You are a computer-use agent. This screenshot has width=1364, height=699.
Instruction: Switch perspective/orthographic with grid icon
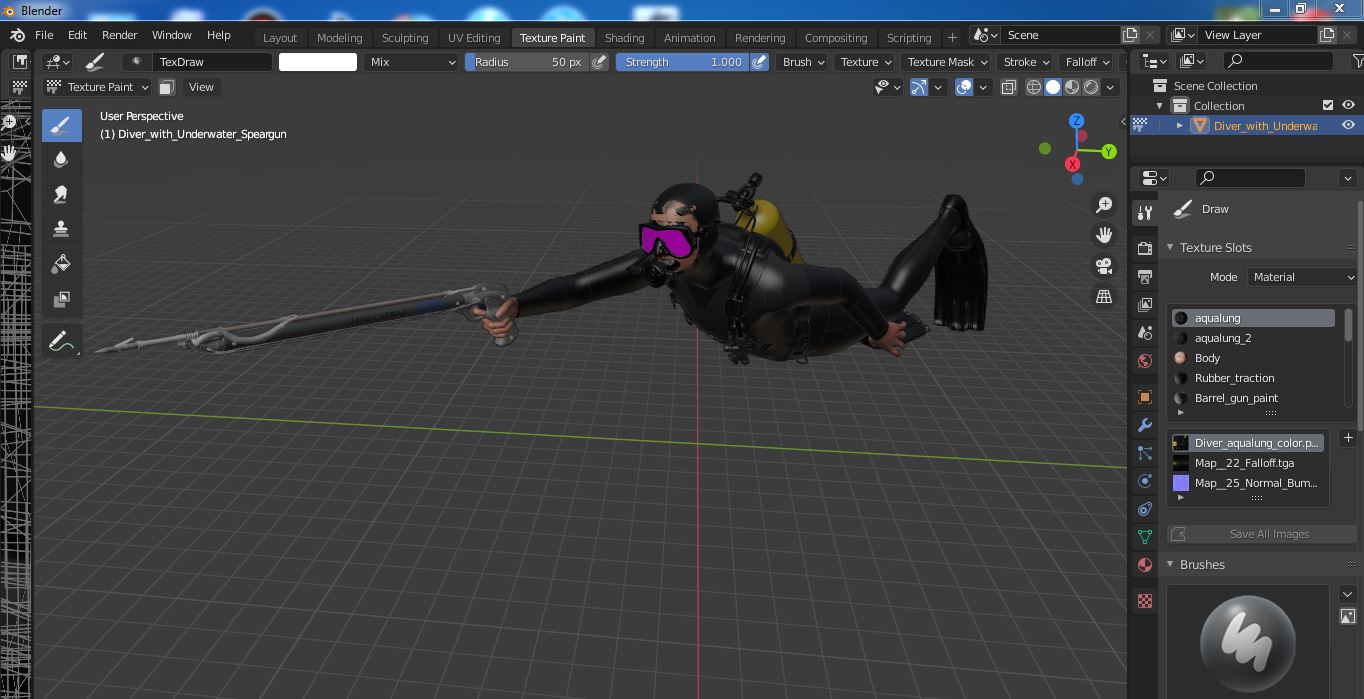[x=1104, y=296]
